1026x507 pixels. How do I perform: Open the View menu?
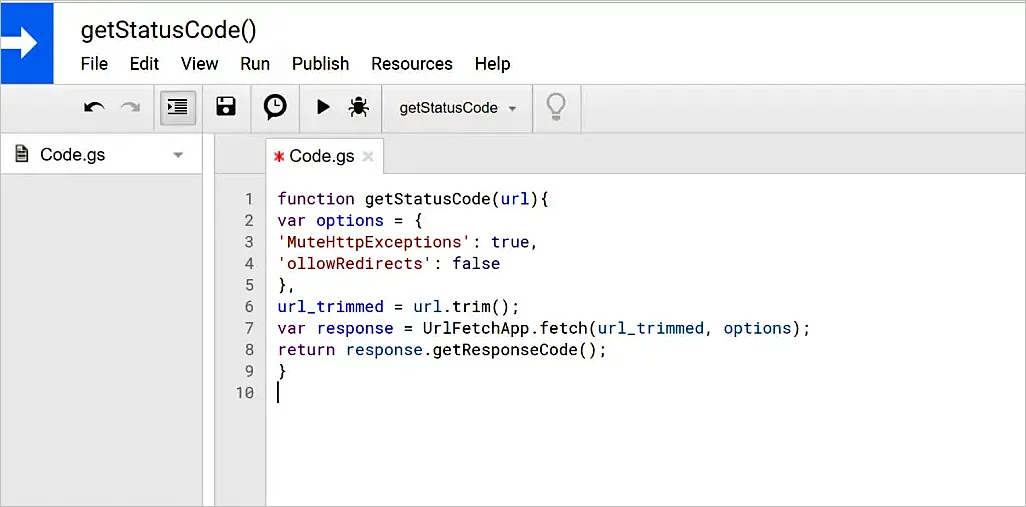[x=200, y=63]
